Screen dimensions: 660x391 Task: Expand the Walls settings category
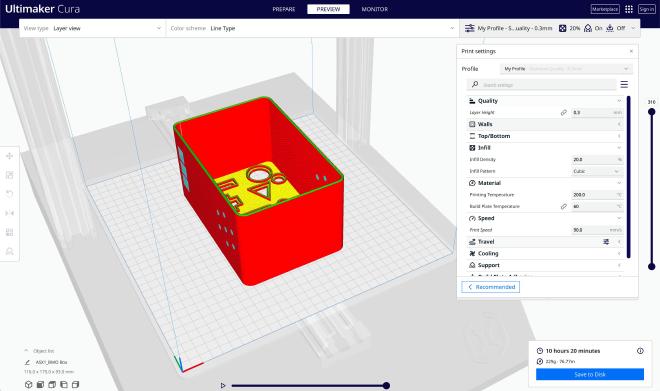pos(544,124)
